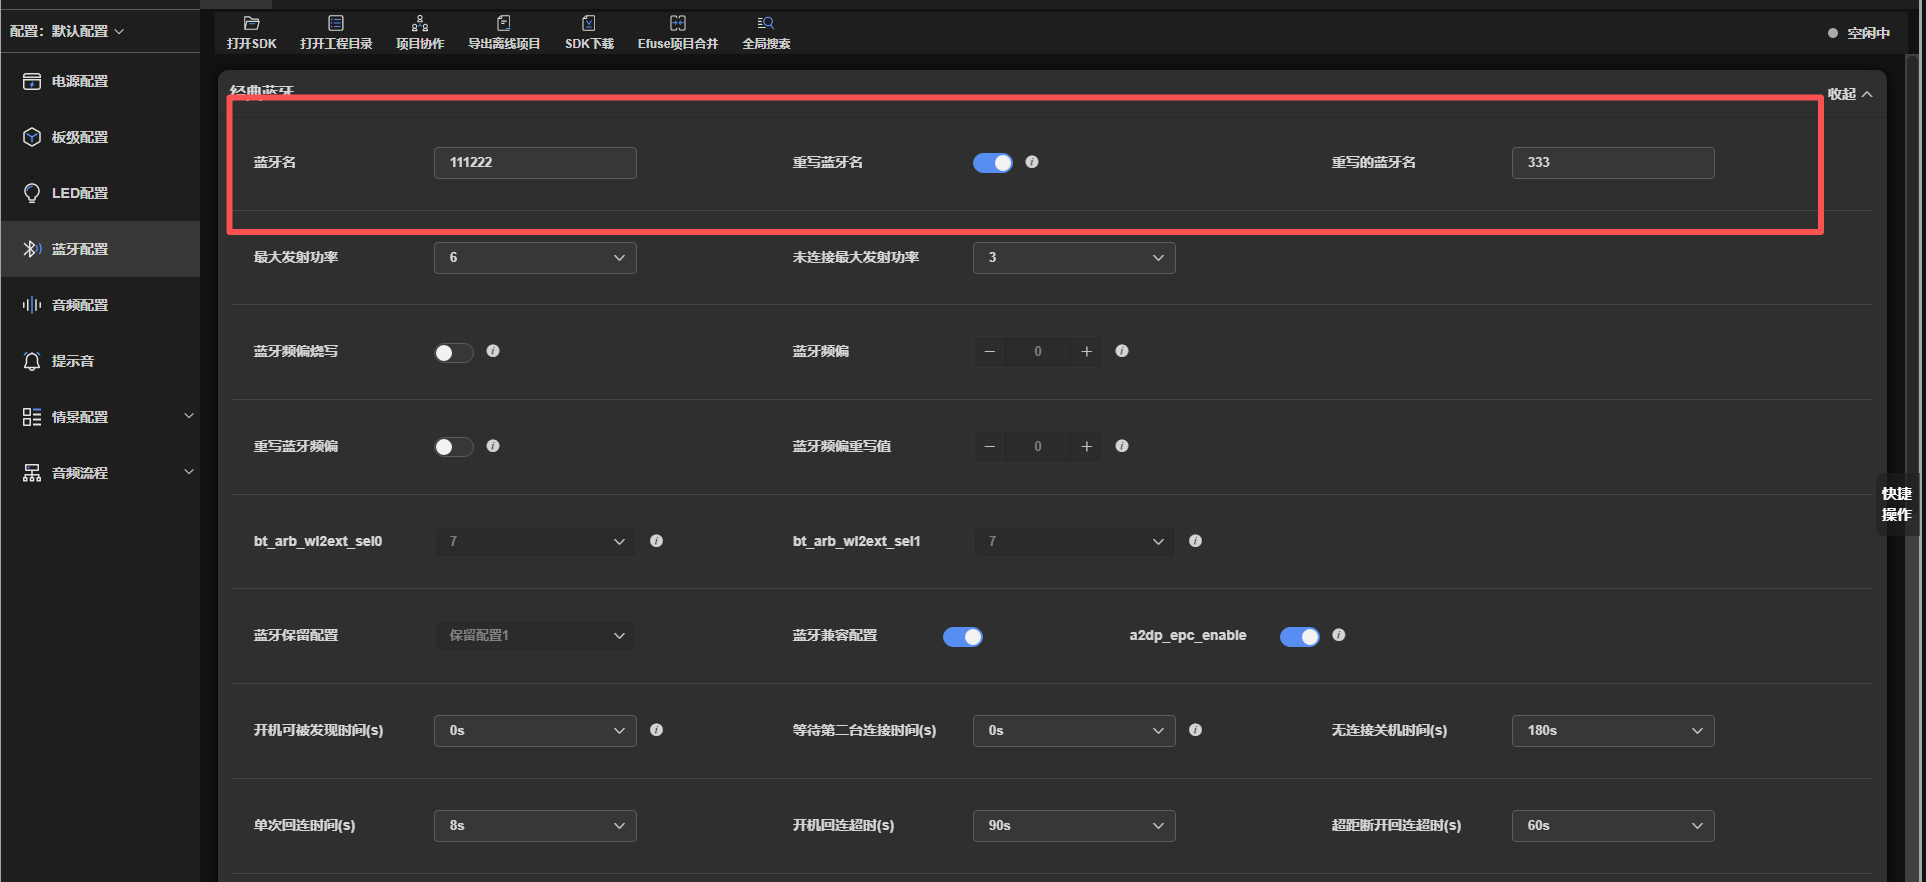Image resolution: width=1926 pixels, height=882 pixels.
Task: Click info icon beside bt_arb_wl2ext_sel1
Action: point(1195,541)
